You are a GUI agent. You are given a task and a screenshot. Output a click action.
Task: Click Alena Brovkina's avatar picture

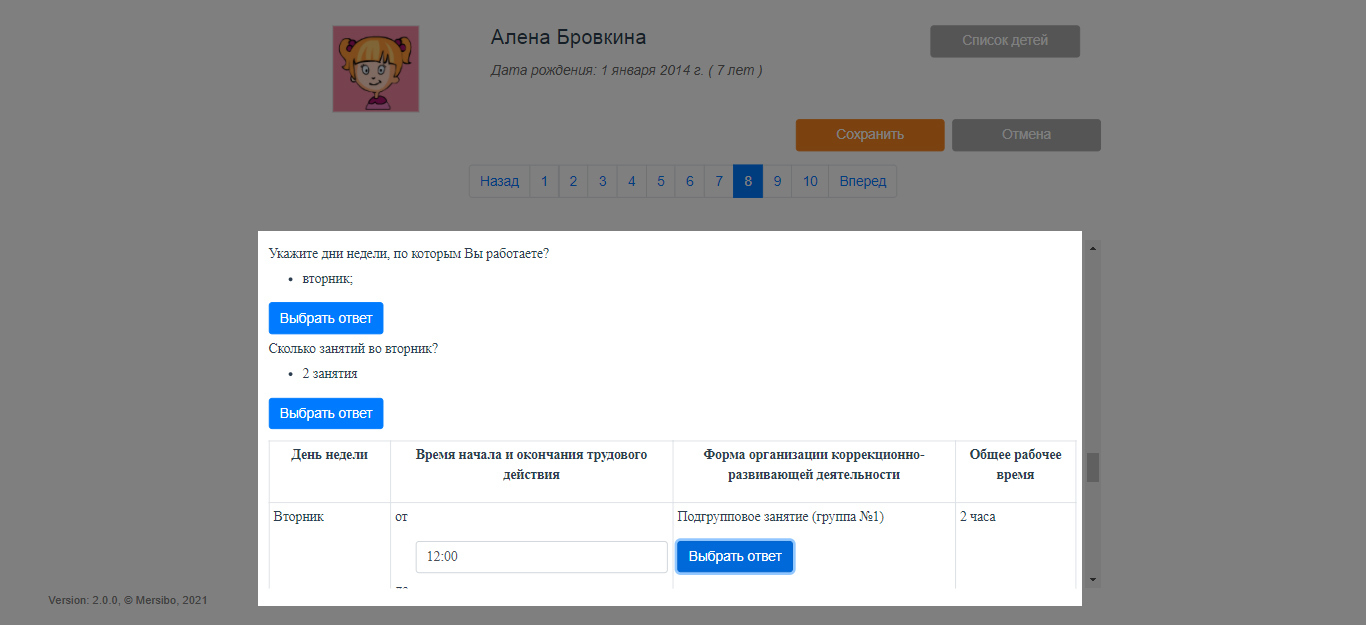376,69
